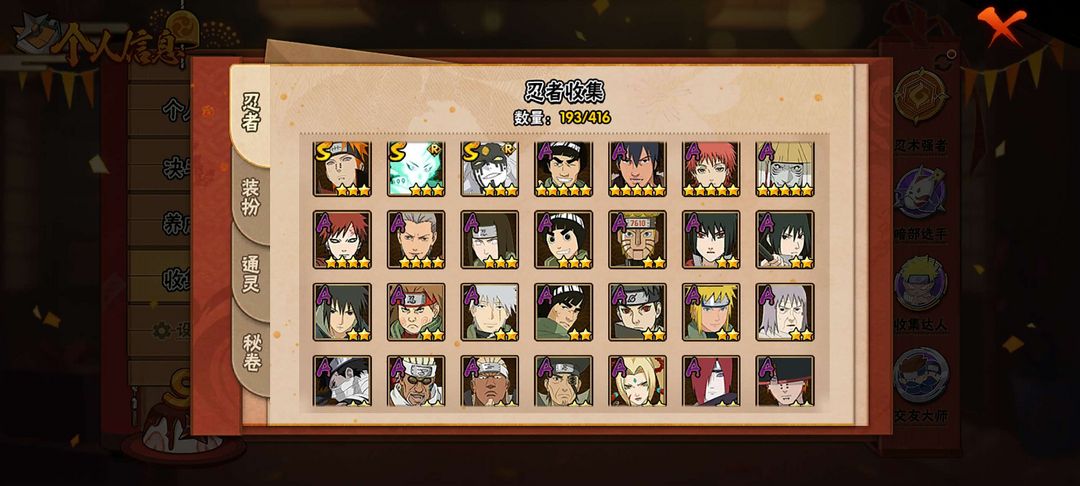Select the 秘卷 tab
Screen dimensions: 1080x486
pos(251,352)
